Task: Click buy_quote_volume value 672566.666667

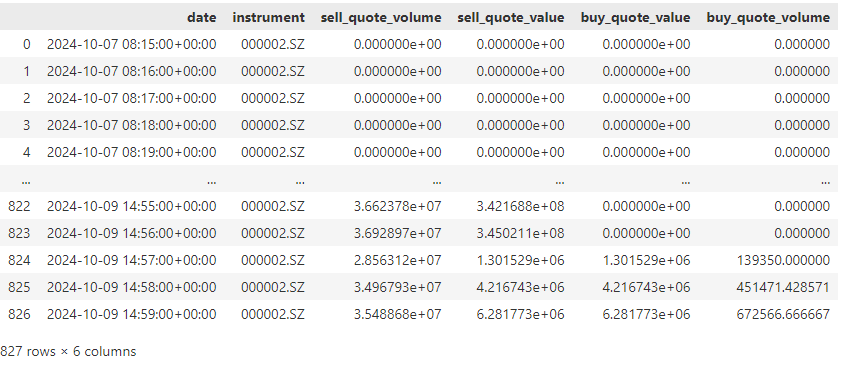Action: tap(784, 314)
